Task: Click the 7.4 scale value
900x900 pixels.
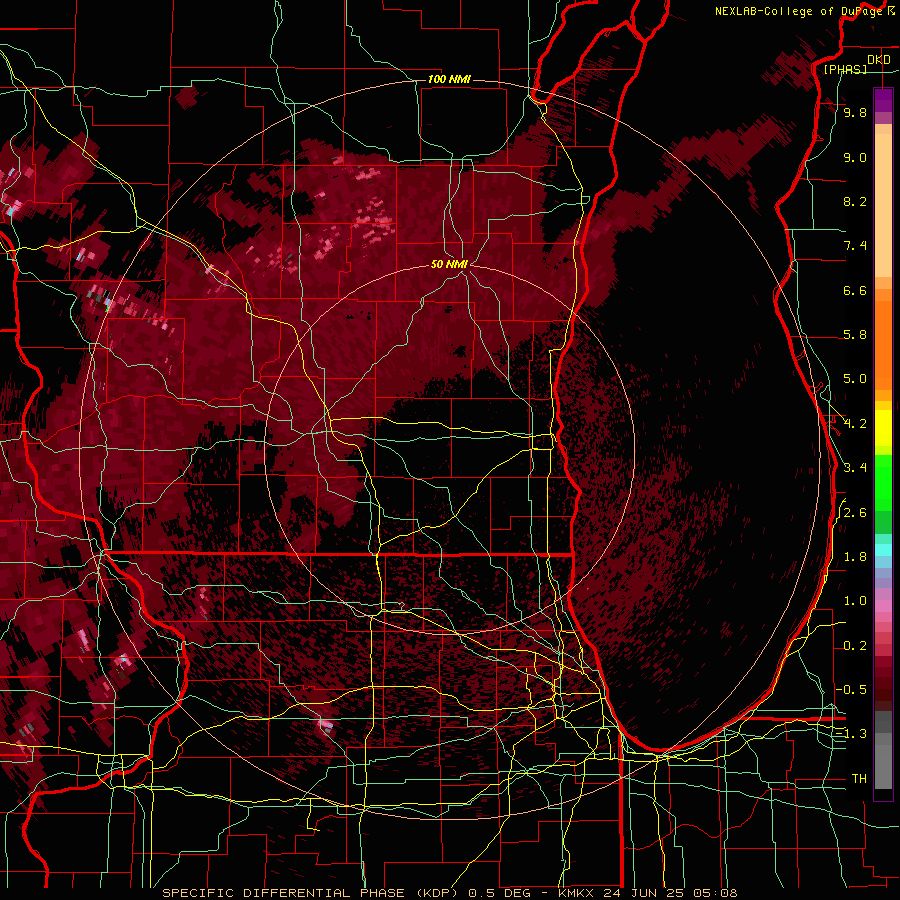Action: tap(855, 246)
